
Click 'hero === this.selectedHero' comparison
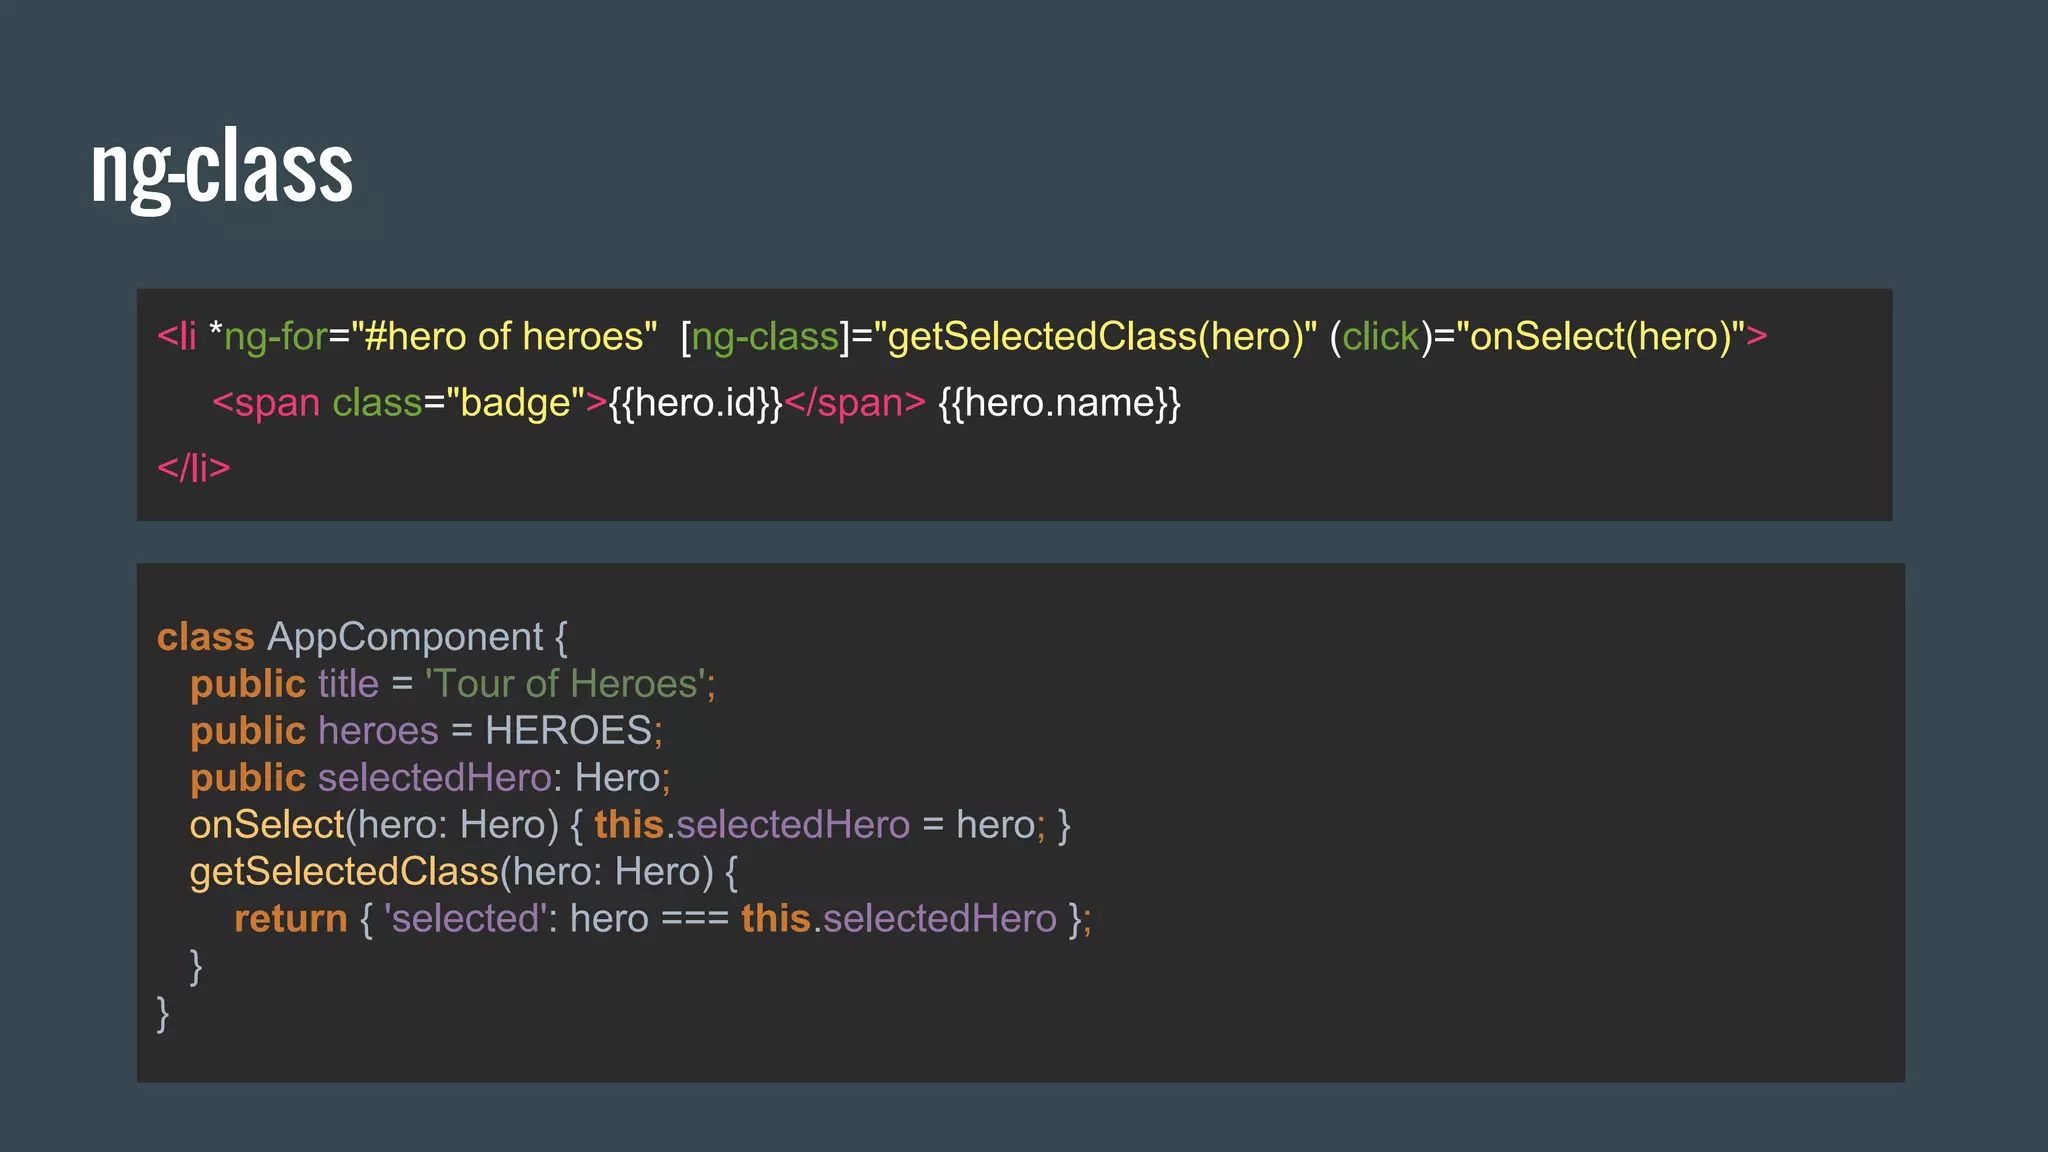click(x=813, y=919)
